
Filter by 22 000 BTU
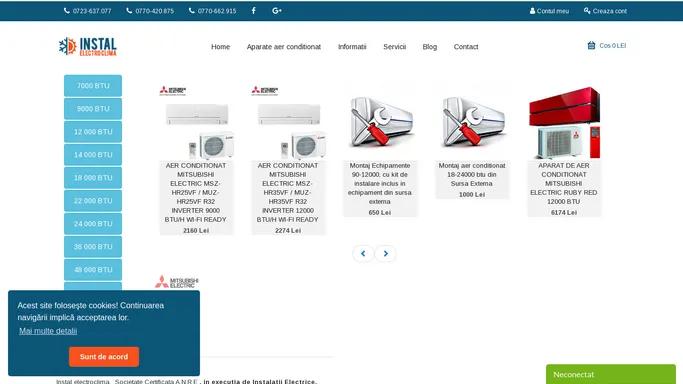pos(93,201)
